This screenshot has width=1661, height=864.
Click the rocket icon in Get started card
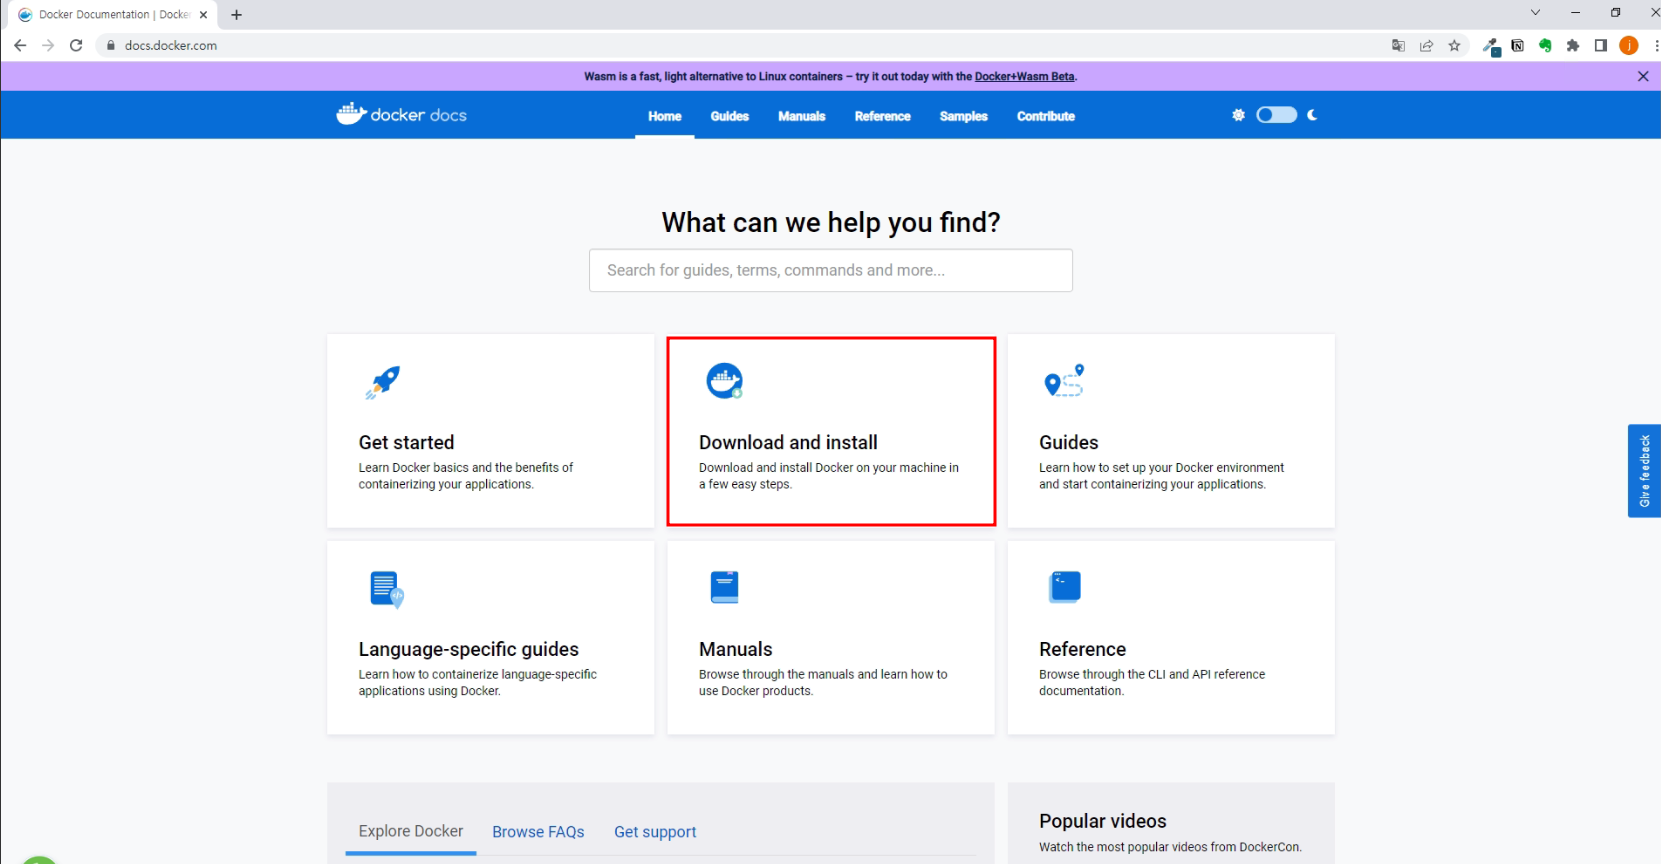tap(383, 382)
